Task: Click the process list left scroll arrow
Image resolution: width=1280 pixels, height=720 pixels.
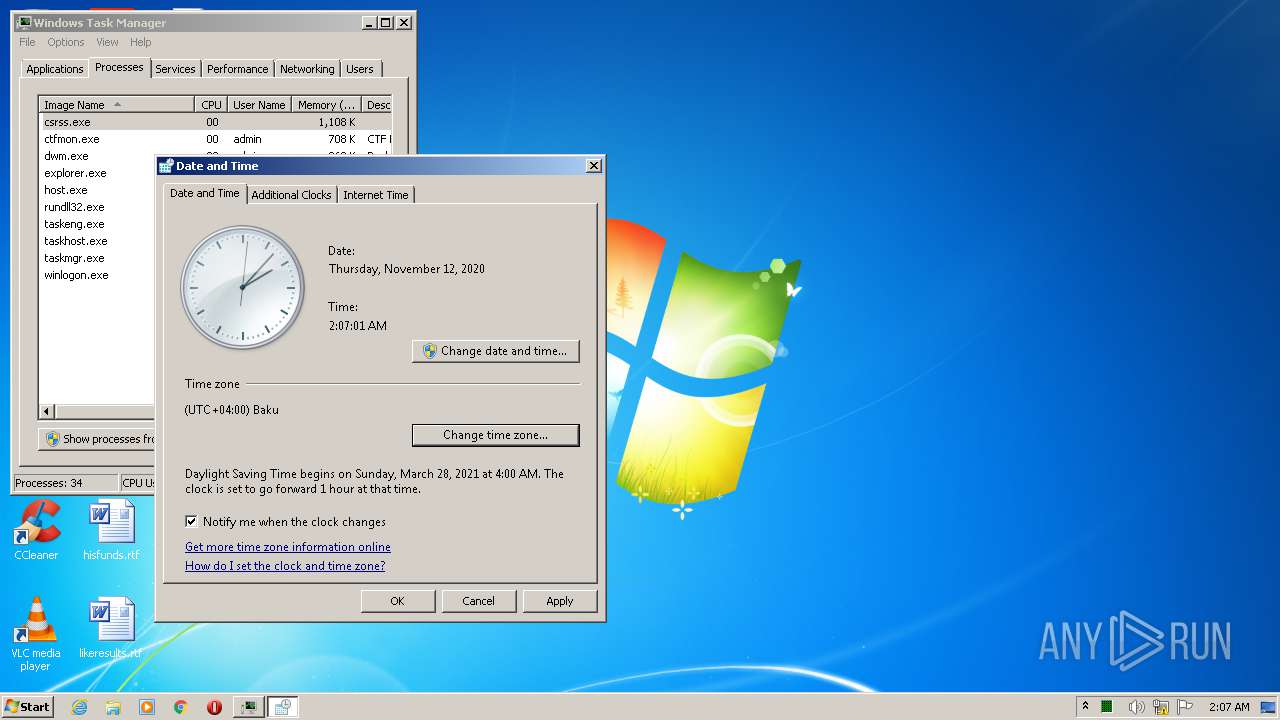Action: (47, 411)
